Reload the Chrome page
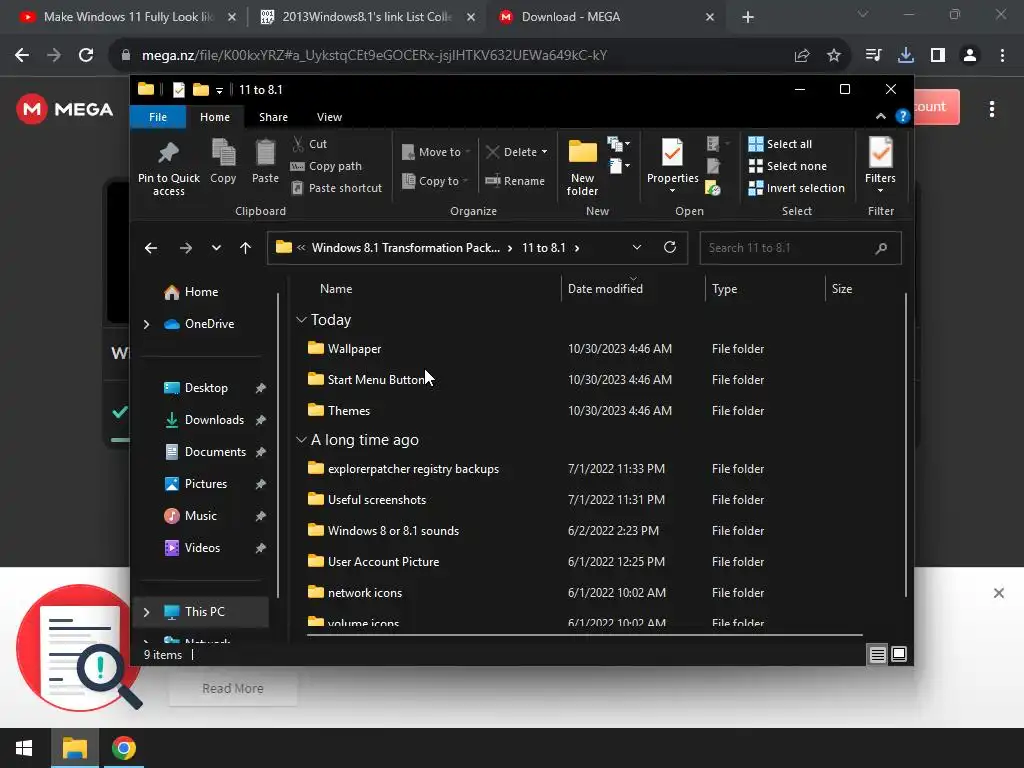The height and width of the screenshot is (768, 1024). 86,56
